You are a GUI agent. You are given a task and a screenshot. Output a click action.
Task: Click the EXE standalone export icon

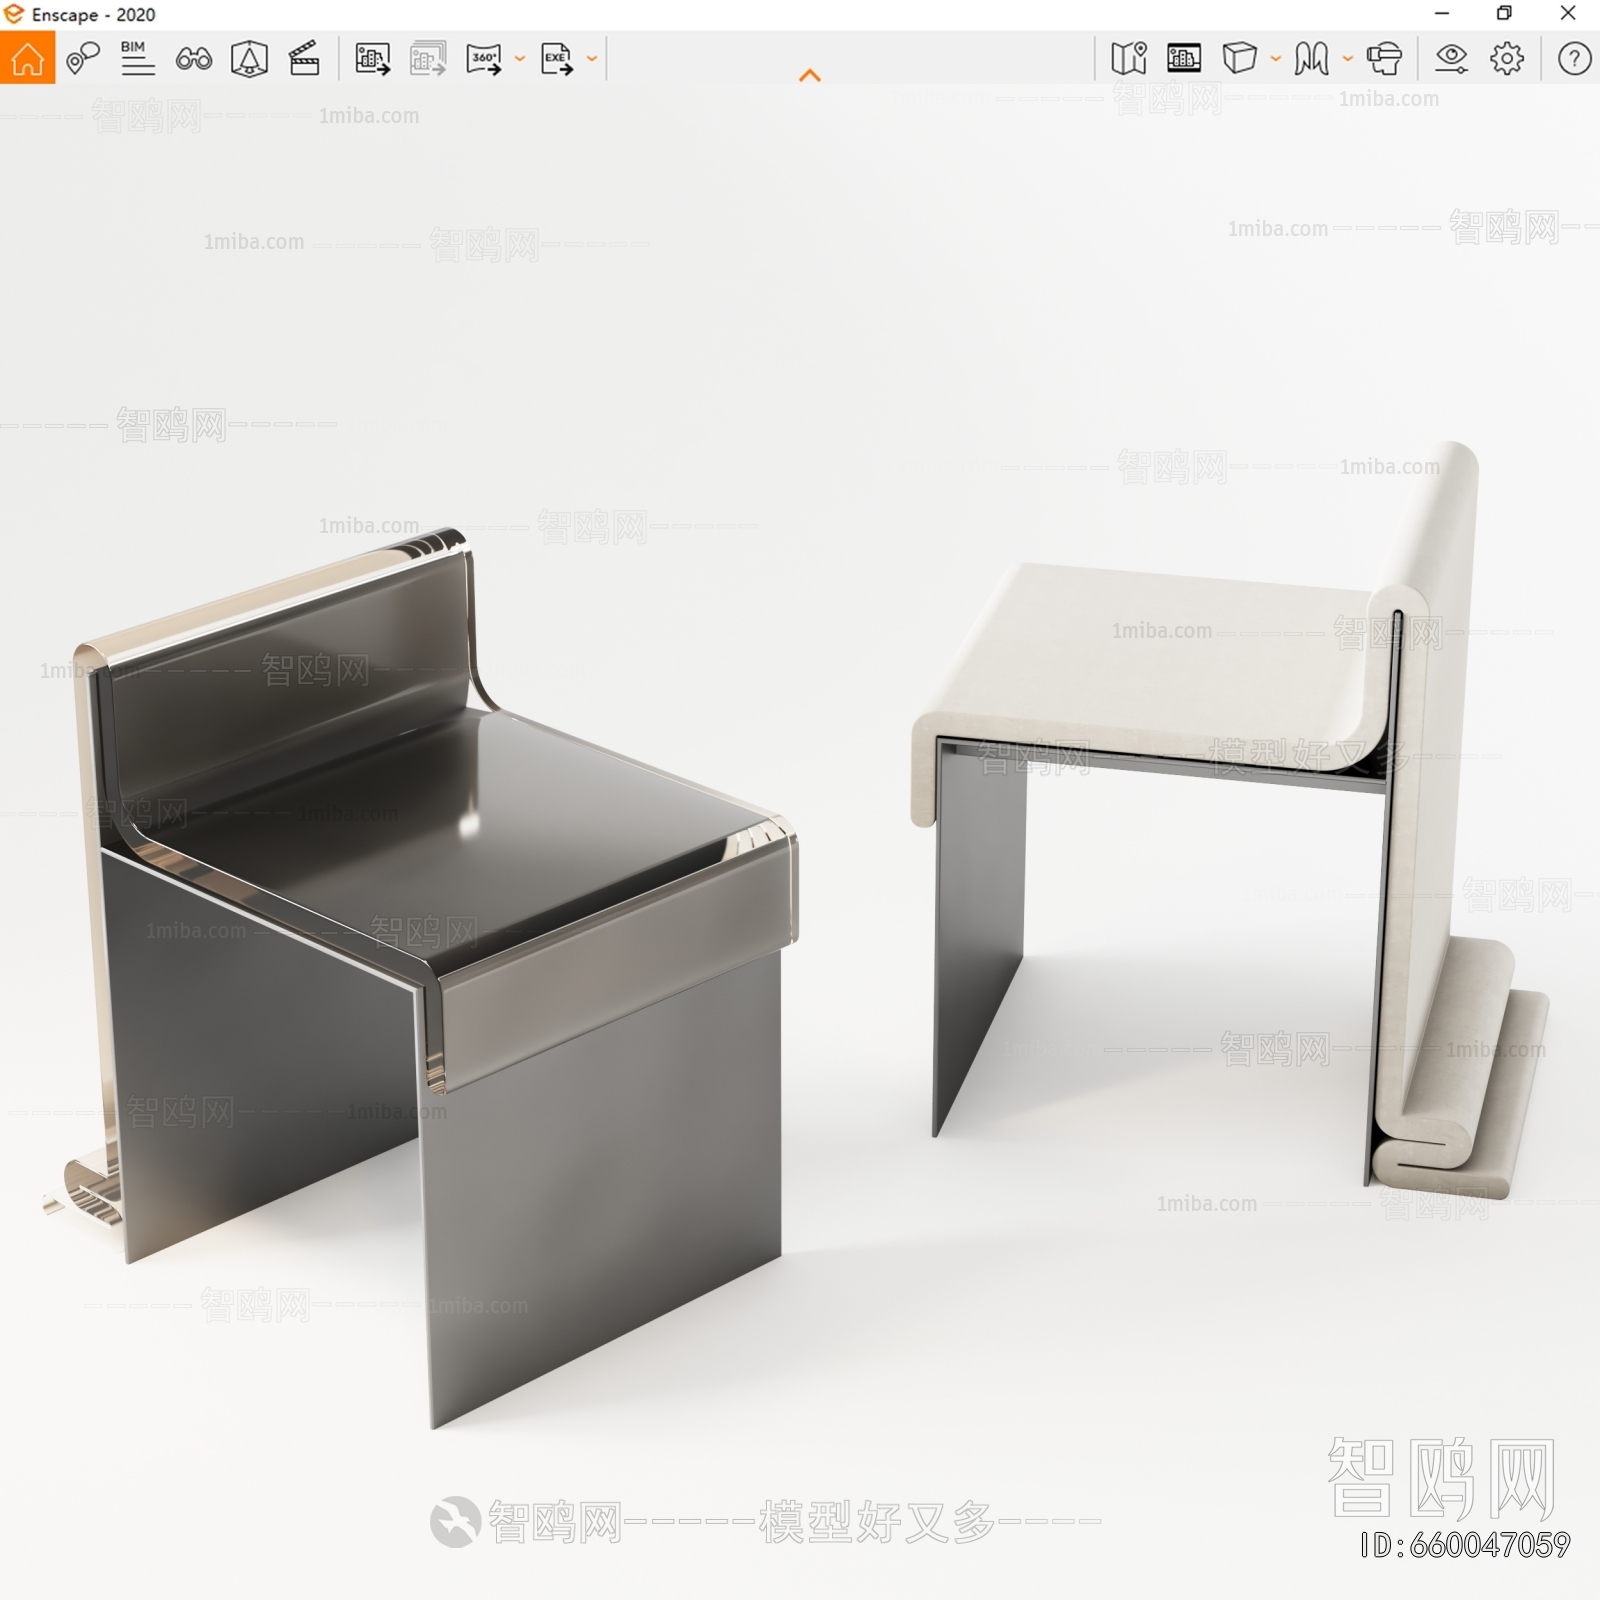point(557,59)
